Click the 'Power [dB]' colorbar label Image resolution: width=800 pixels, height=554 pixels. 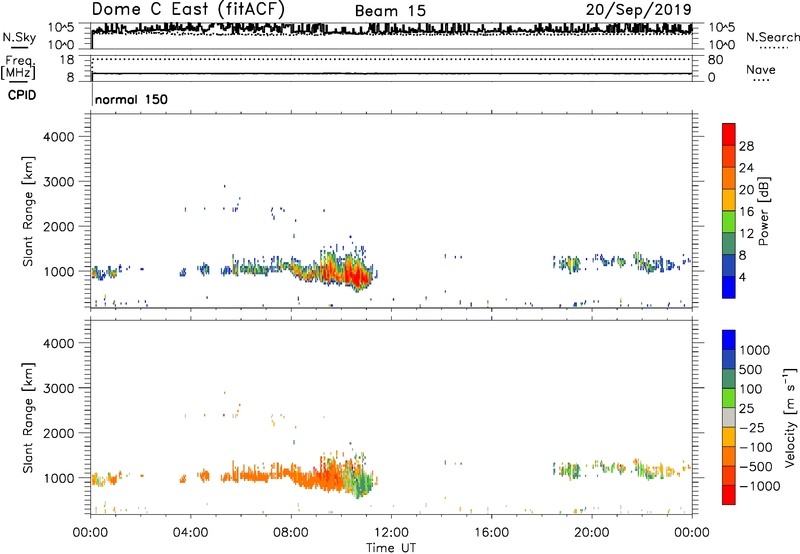point(764,211)
